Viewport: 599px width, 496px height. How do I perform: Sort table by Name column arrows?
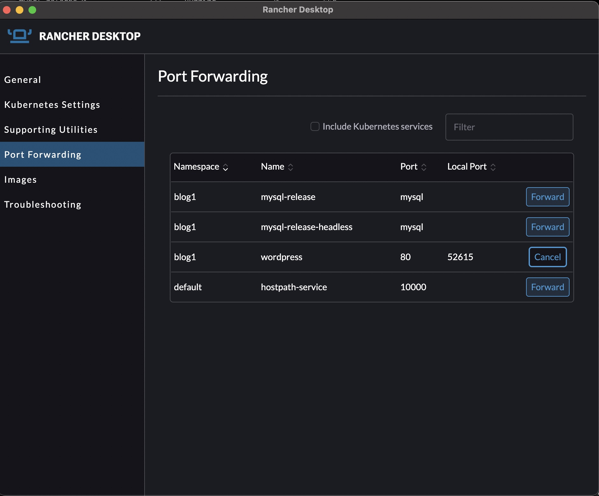click(290, 167)
